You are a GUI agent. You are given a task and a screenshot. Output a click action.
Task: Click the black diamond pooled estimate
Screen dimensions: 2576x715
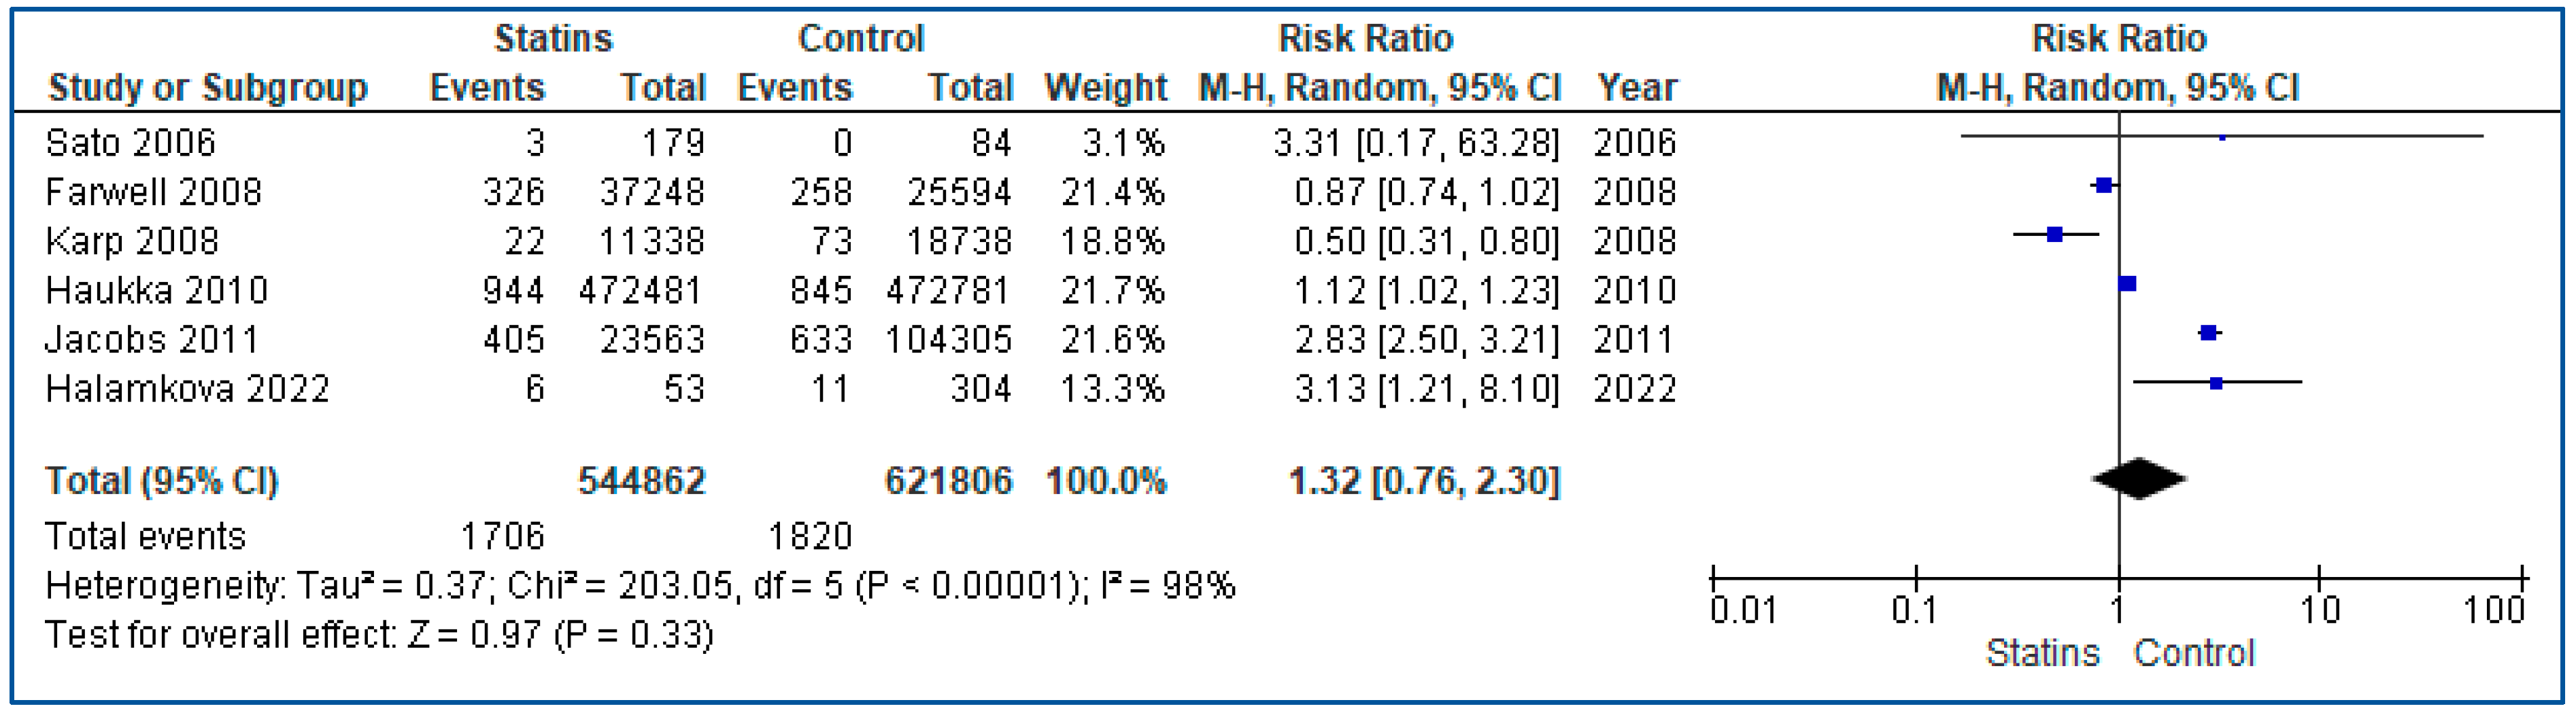point(2138,478)
